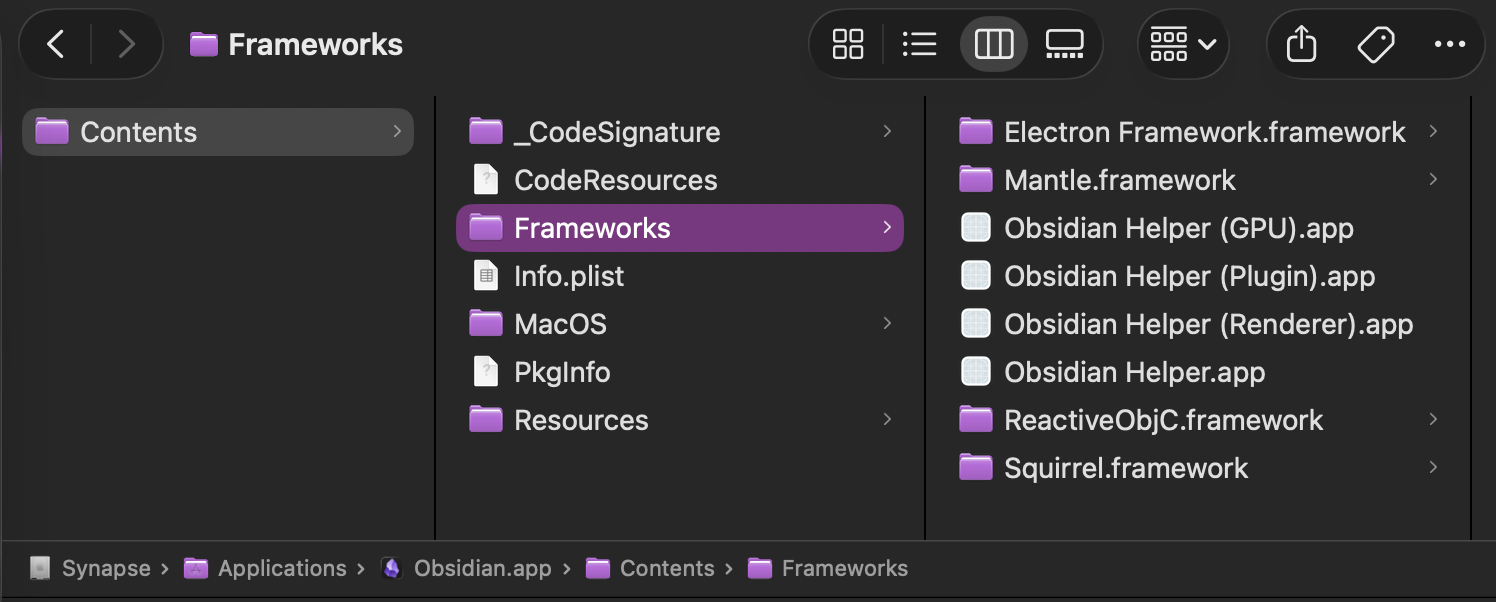Switch to list view
Screen dimensions: 1496x602
(x=919, y=44)
